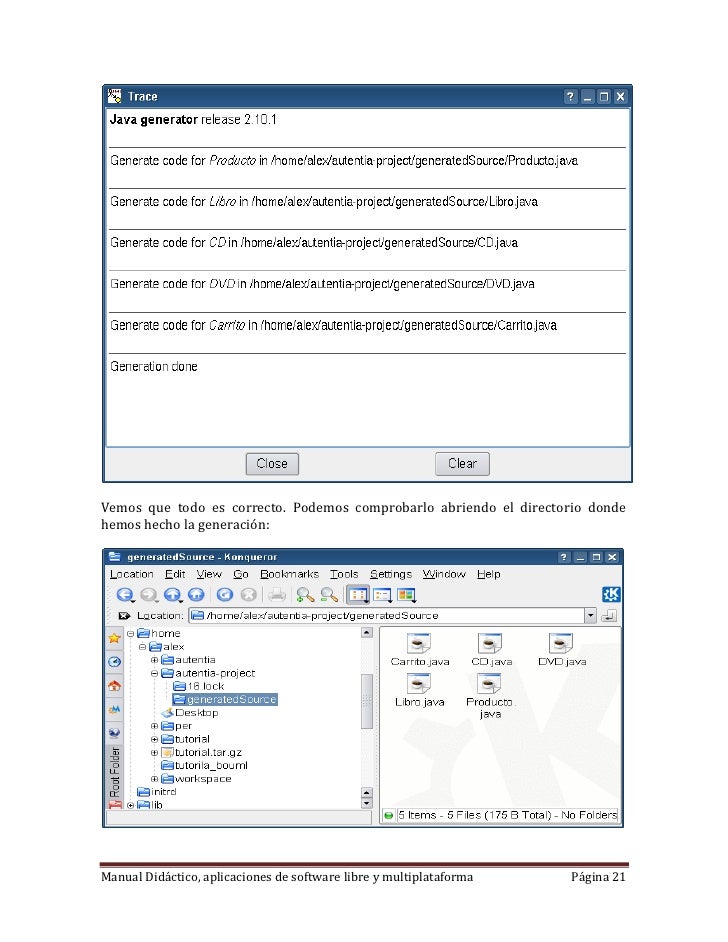Open the Edit menu
The width and height of the screenshot is (728, 942).
click(x=175, y=574)
